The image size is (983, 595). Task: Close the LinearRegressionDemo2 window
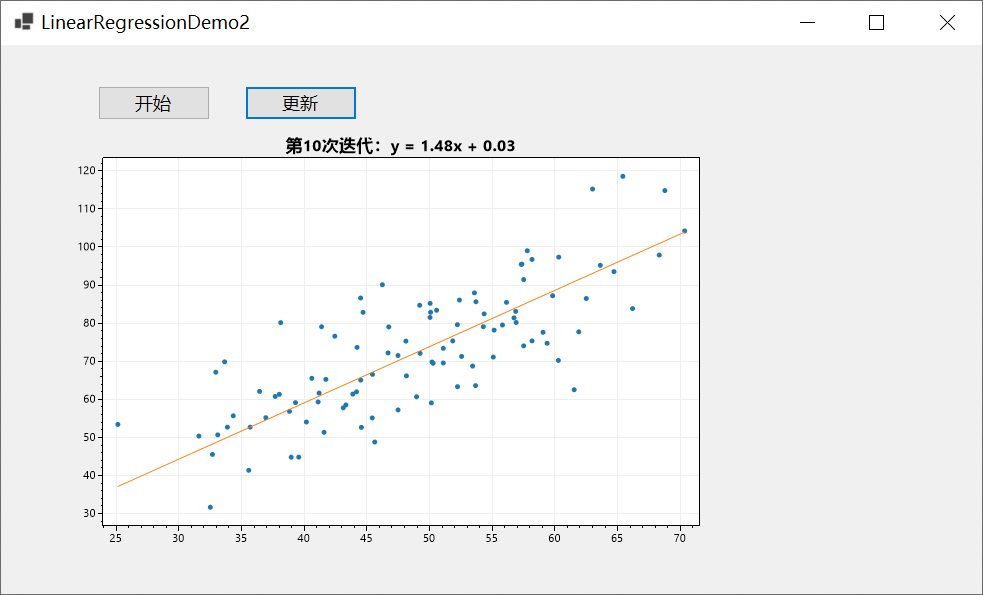click(x=947, y=23)
